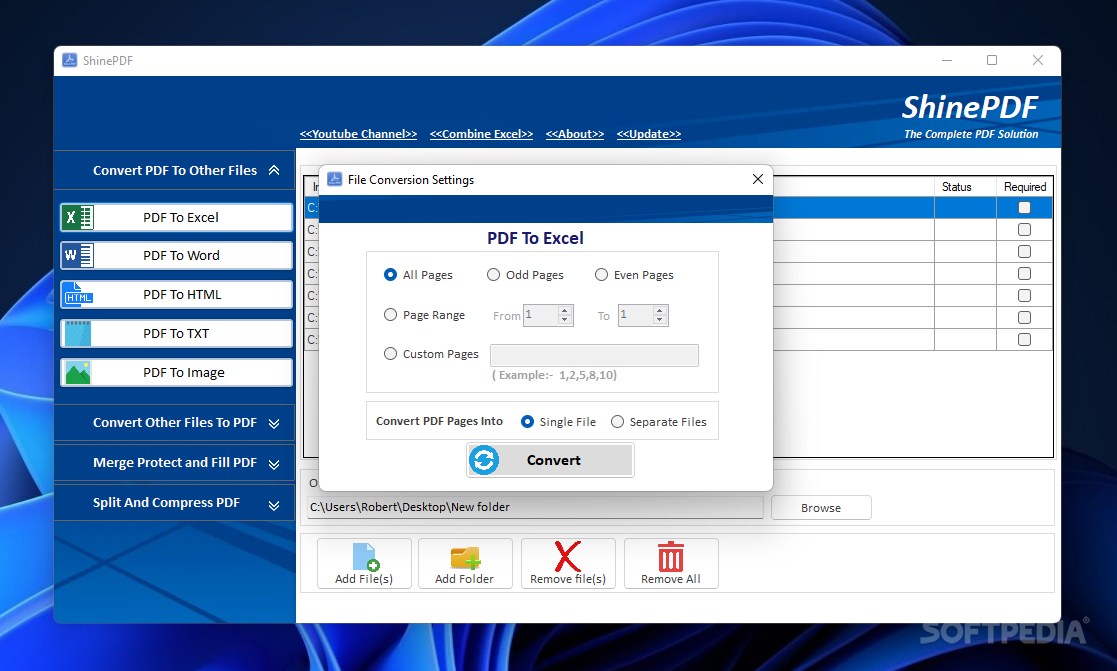This screenshot has width=1117, height=671.
Task: Click the From page number field
Action: 541,316
